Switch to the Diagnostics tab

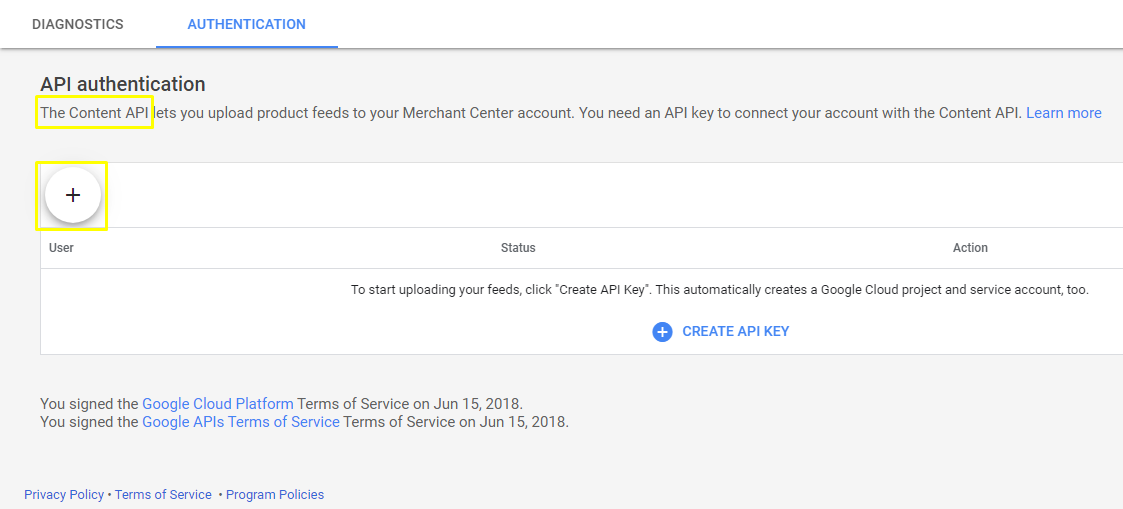click(x=78, y=24)
